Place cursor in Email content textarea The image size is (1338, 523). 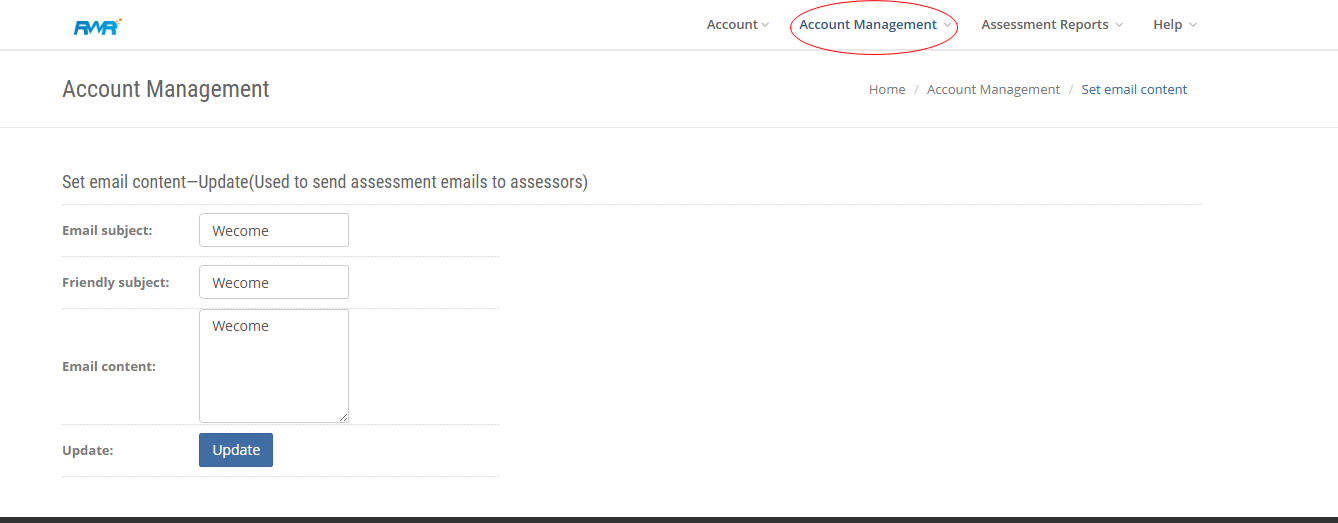click(x=274, y=366)
